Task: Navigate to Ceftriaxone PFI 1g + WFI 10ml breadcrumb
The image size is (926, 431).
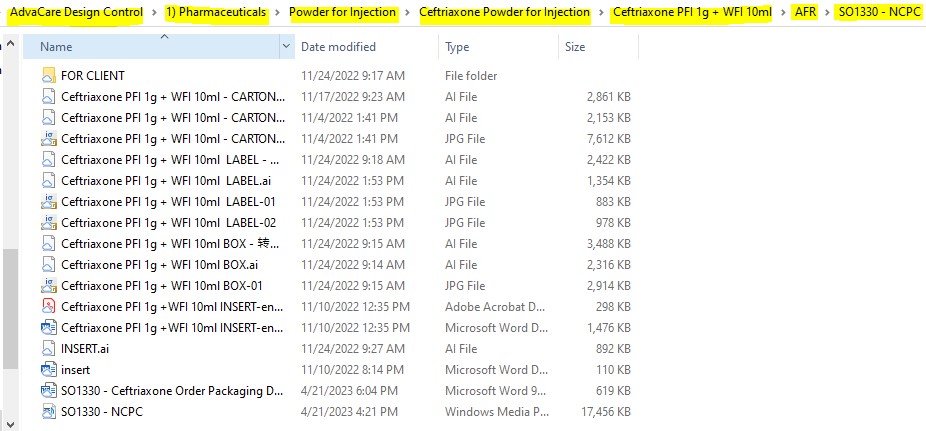Action: pos(692,12)
